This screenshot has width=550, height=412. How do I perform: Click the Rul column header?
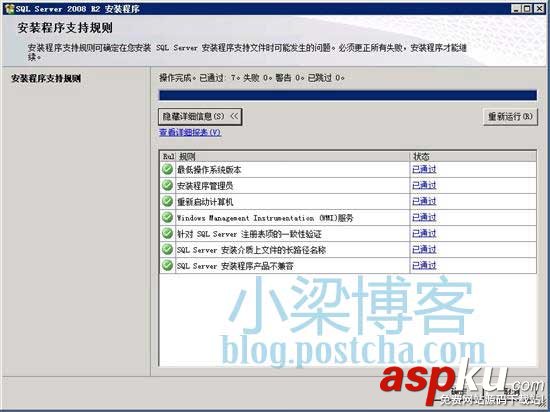pos(168,156)
